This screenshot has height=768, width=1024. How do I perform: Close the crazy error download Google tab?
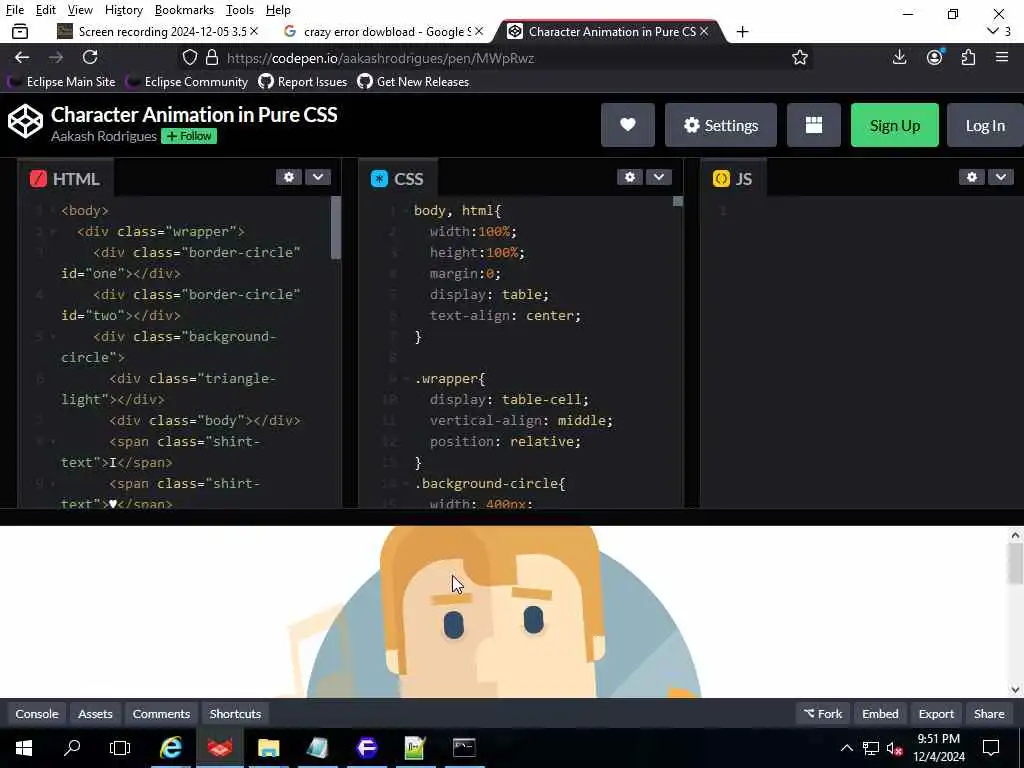[x=479, y=31]
